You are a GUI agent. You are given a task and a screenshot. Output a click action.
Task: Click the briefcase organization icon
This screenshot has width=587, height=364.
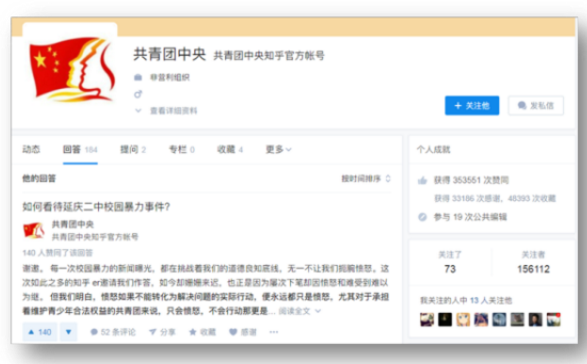(x=138, y=78)
